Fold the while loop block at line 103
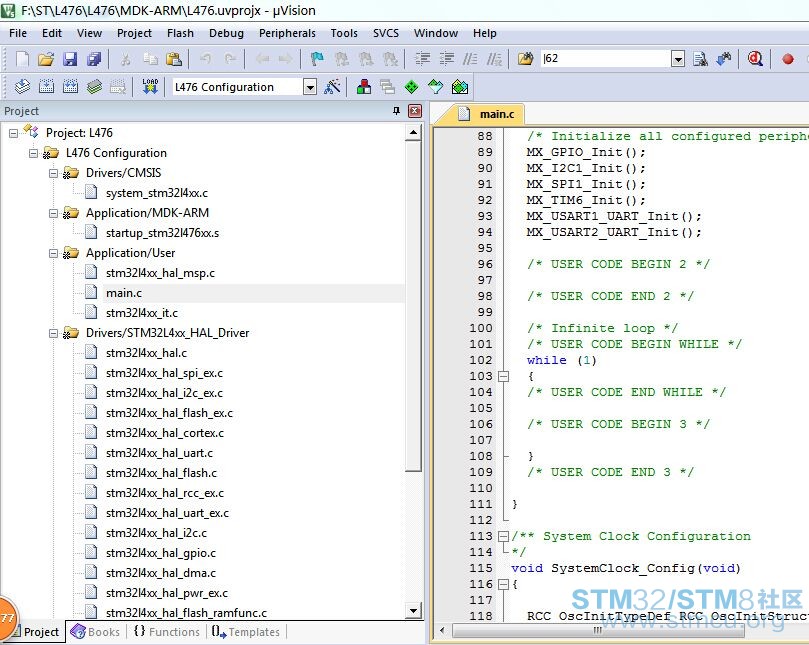Viewport: 809px width, 645px height. point(504,377)
